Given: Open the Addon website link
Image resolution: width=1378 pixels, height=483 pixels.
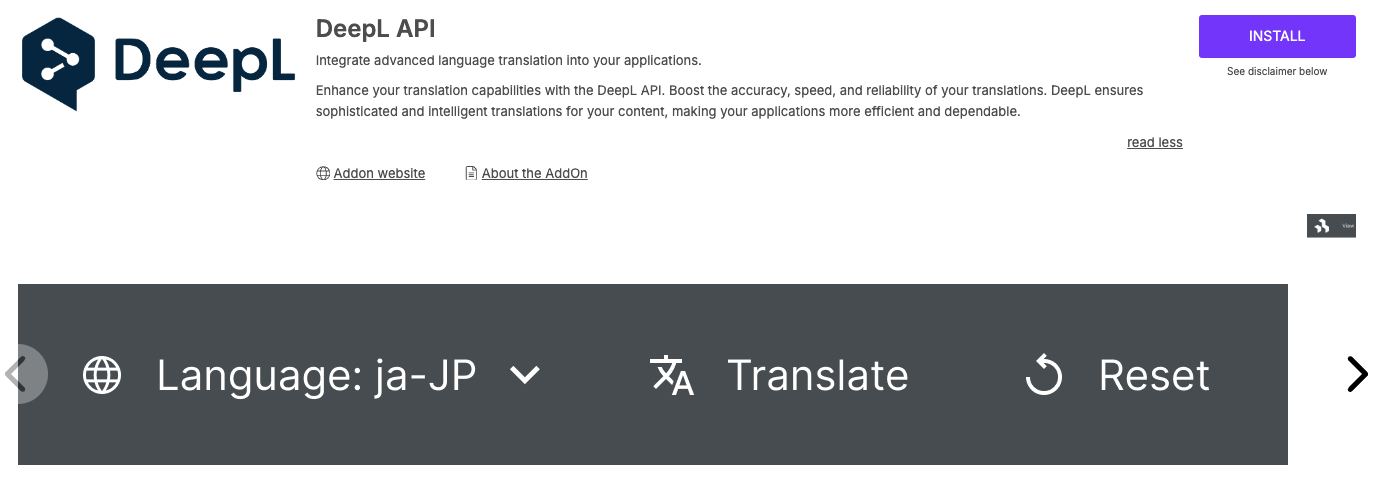Looking at the screenshot, I should tap(379, 173).
